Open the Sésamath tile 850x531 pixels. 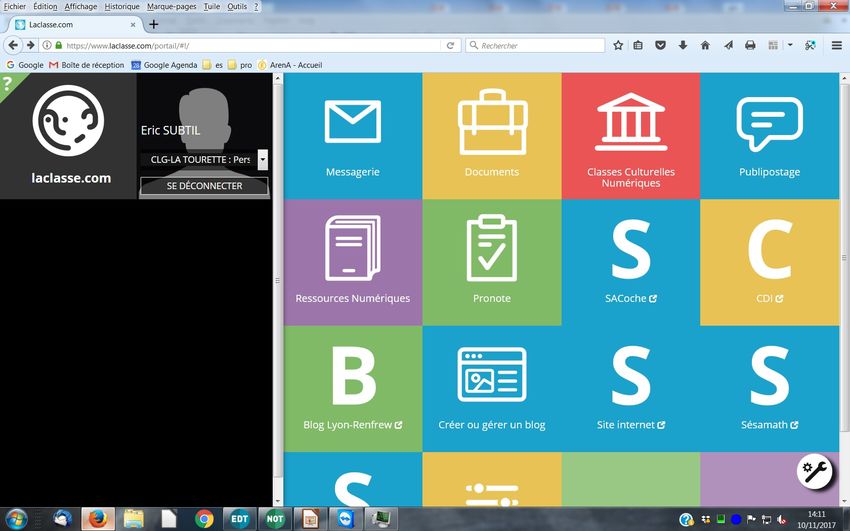point(769,388)
